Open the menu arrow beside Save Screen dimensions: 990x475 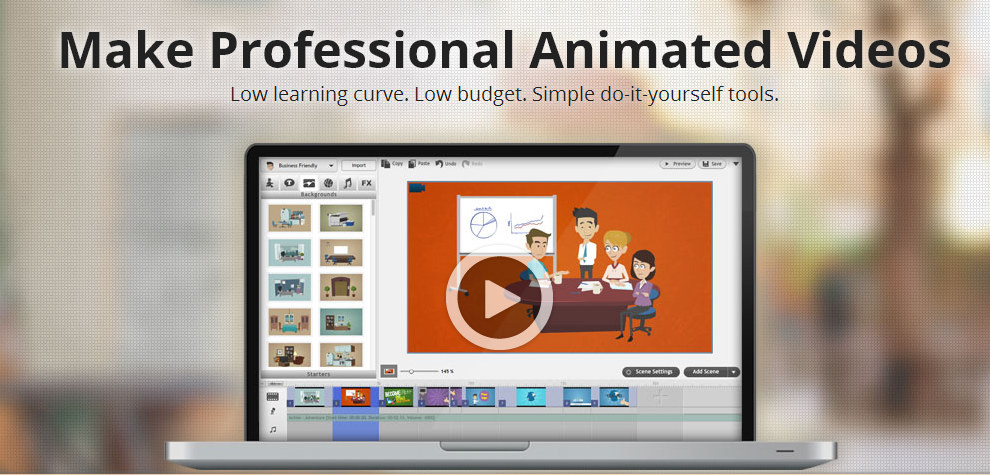click(736, 164)
